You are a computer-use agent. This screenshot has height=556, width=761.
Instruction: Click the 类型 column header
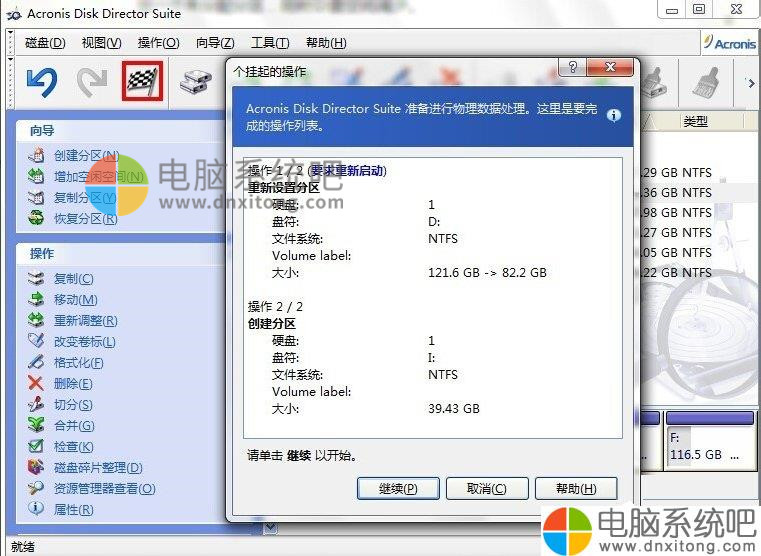coord(695,121)
